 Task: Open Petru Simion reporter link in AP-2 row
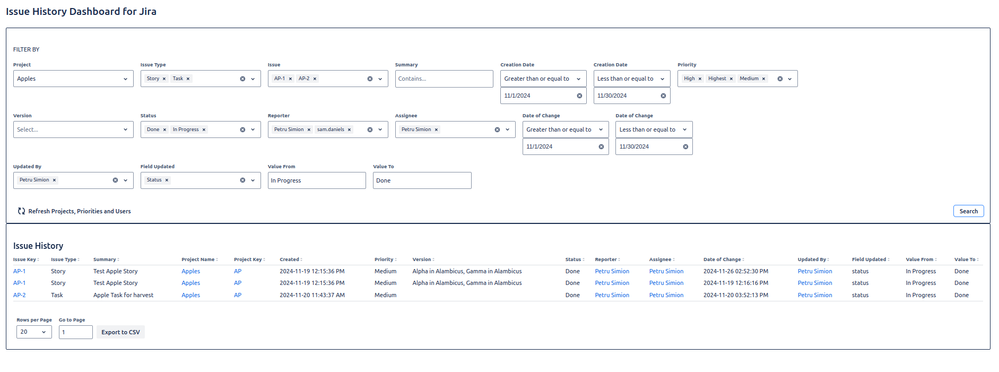[612, 295]
